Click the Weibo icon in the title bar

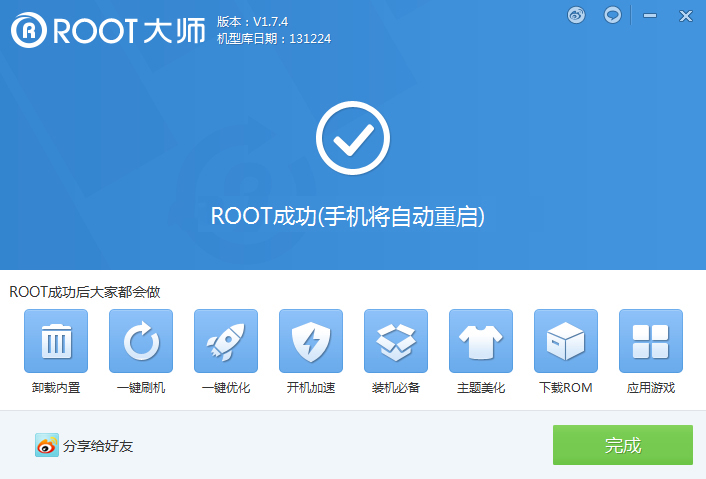[576, 15]
